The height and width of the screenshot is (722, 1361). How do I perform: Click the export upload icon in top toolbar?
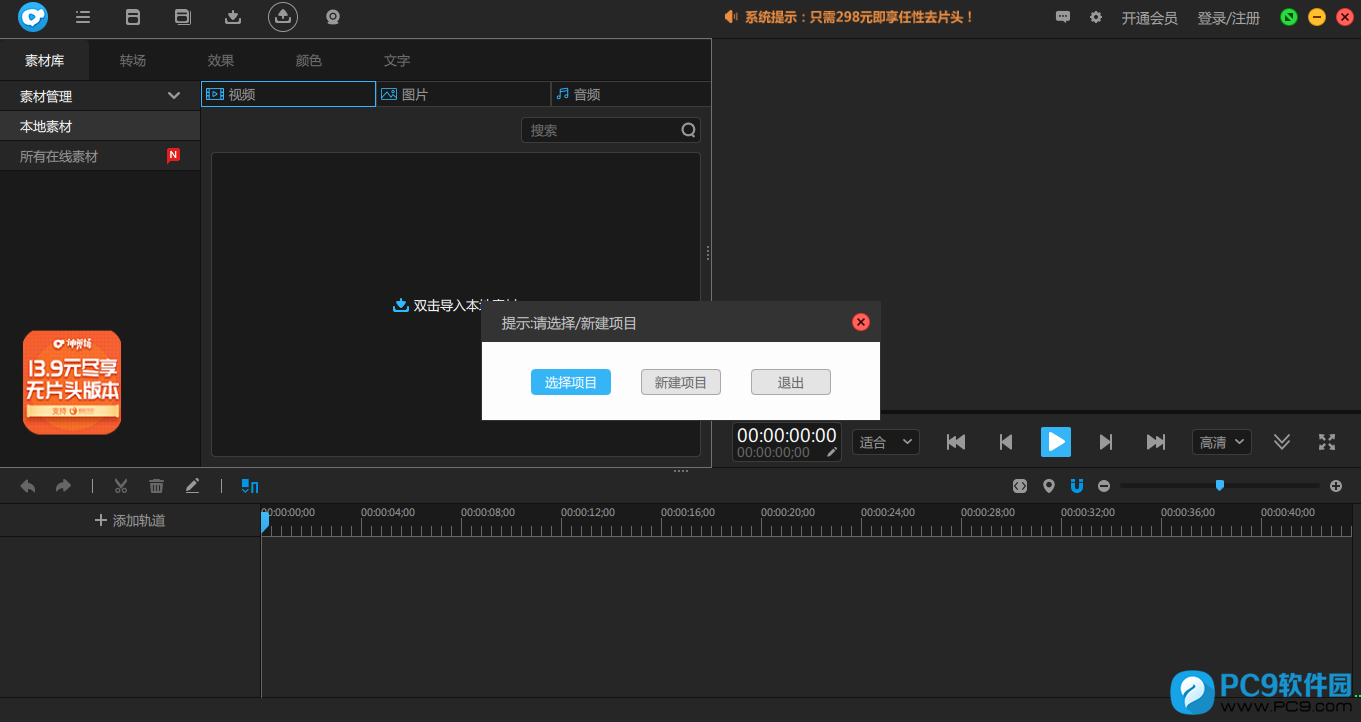click(x=283, y=17)
